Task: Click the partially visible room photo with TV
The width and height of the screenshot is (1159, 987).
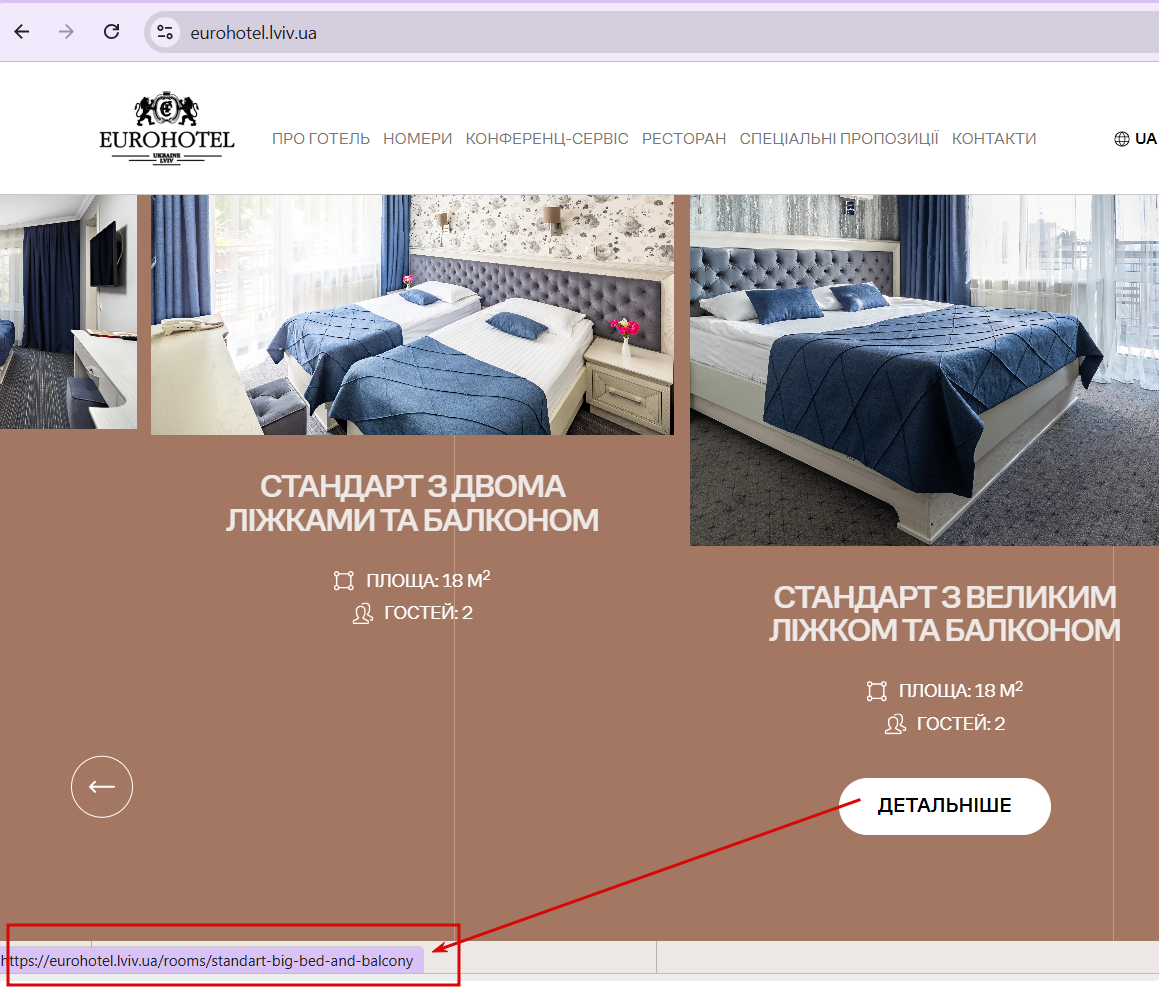Action: point(68,312)
